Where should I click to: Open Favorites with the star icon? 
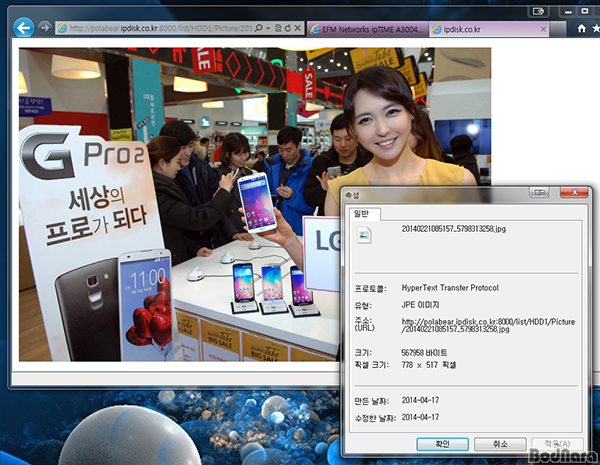tap(596, 28)
